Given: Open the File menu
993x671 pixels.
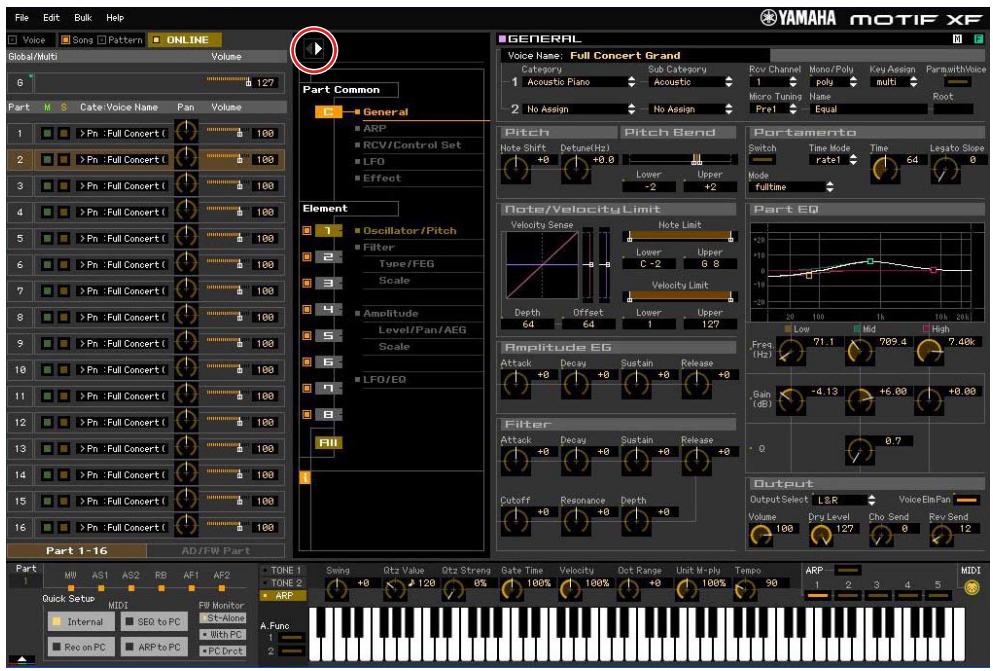Looking at the screenshot, I should [22, 18].
